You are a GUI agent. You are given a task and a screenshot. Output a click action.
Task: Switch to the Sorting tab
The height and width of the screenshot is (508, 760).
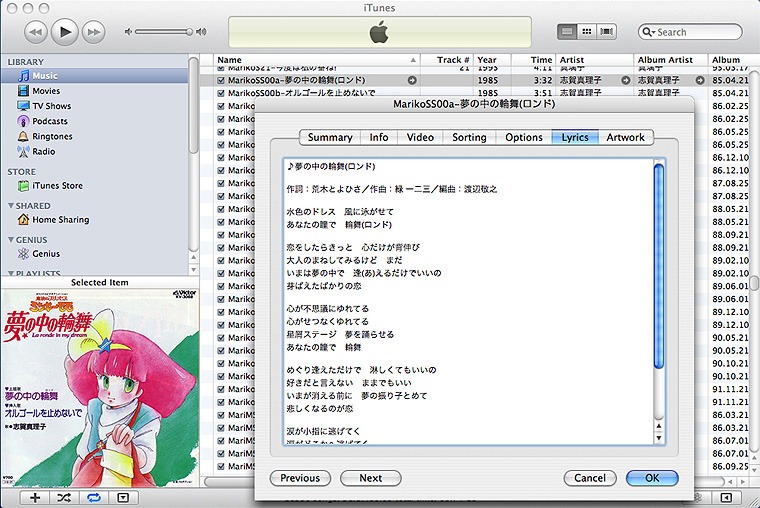(x=469, y=137)
